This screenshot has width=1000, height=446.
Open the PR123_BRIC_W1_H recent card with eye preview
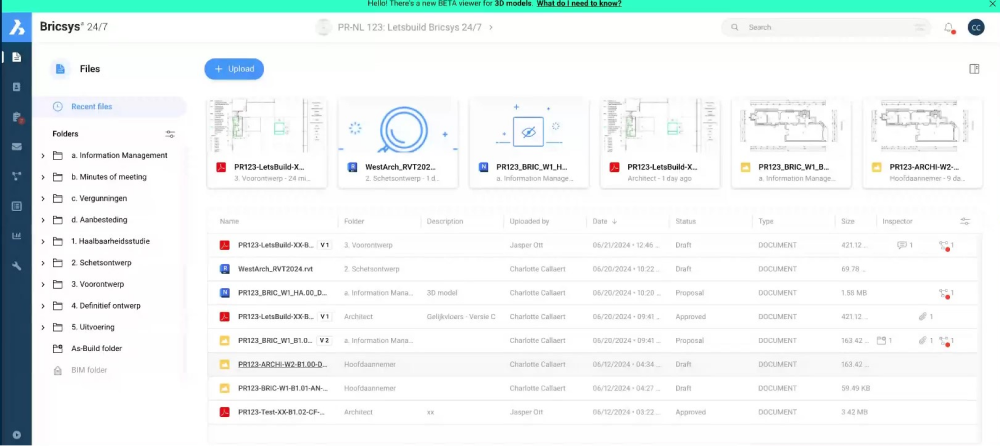point(529,144)
